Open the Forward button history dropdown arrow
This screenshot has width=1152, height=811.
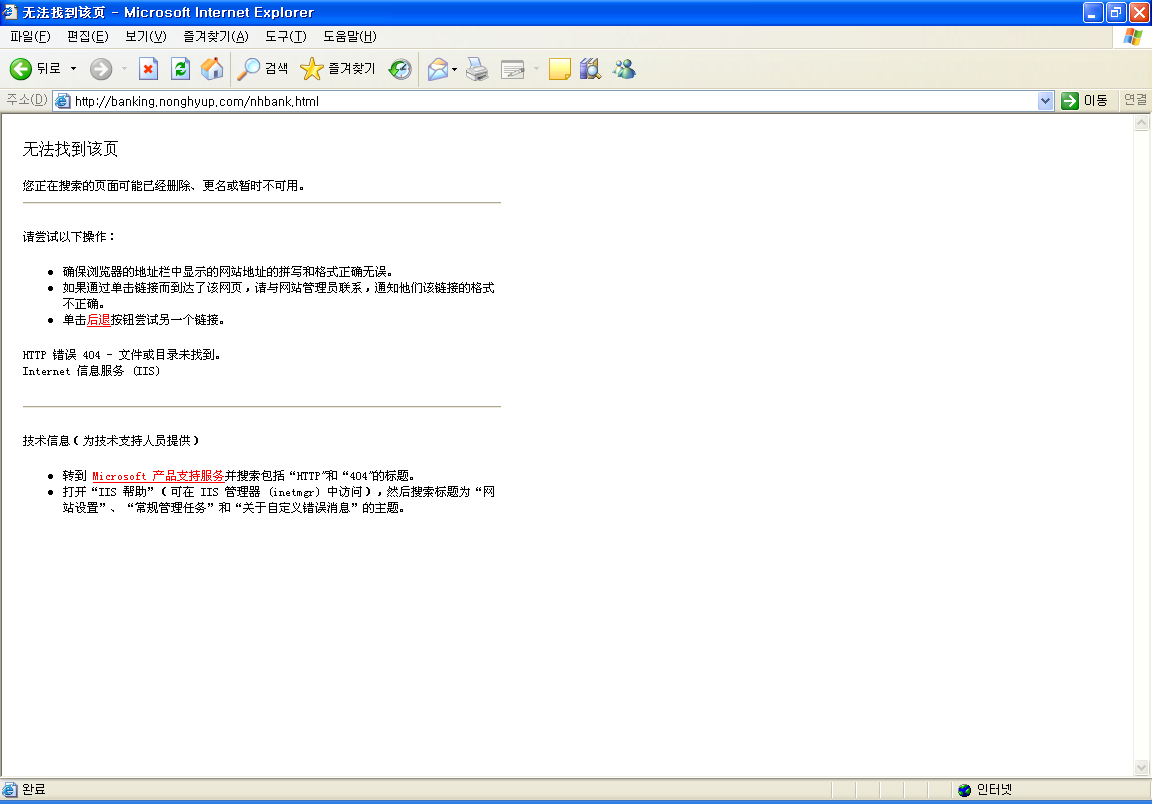(124, 69)
